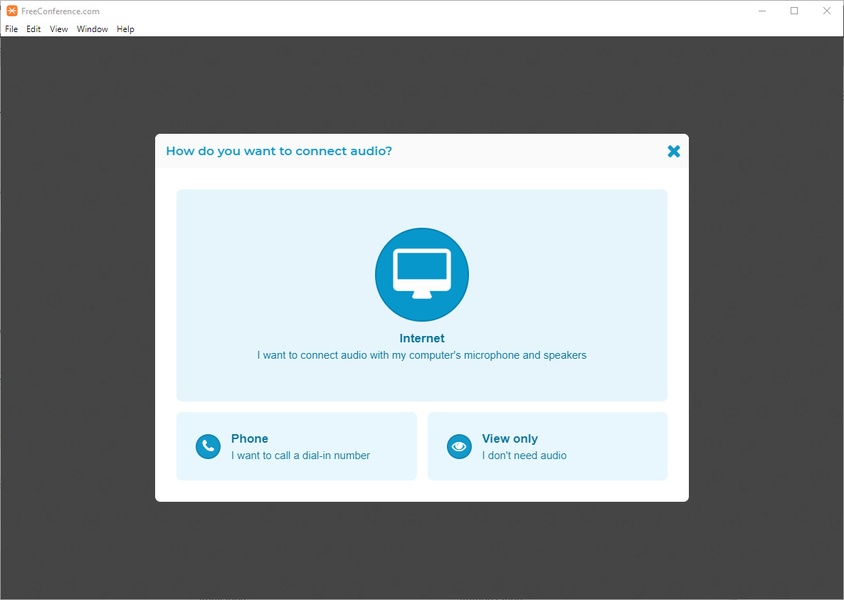Screen dimensions: 844x600
Task: Close the audio connection dialog
Action: (x=673, y=151)
